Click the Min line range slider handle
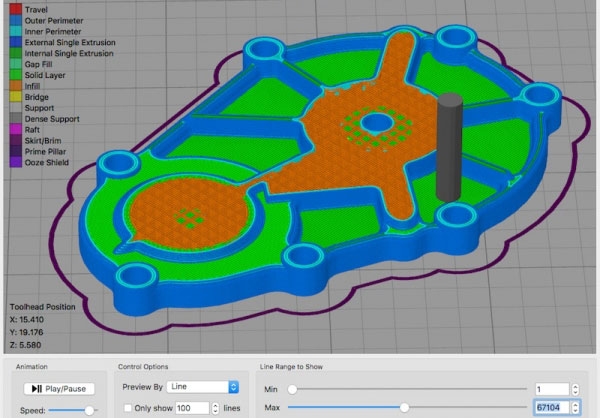The height and width of the screenshot is (418, 600). 291,388
